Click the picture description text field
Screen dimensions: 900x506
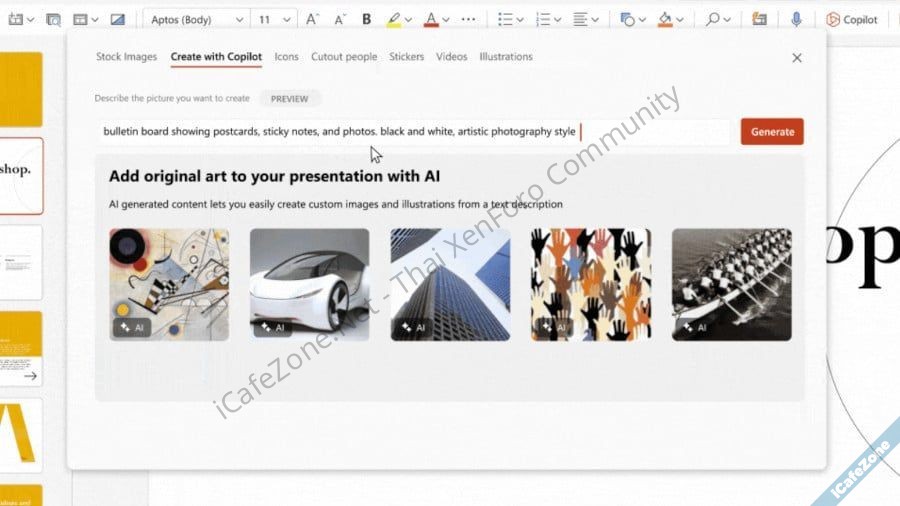(x=414, y=132)
